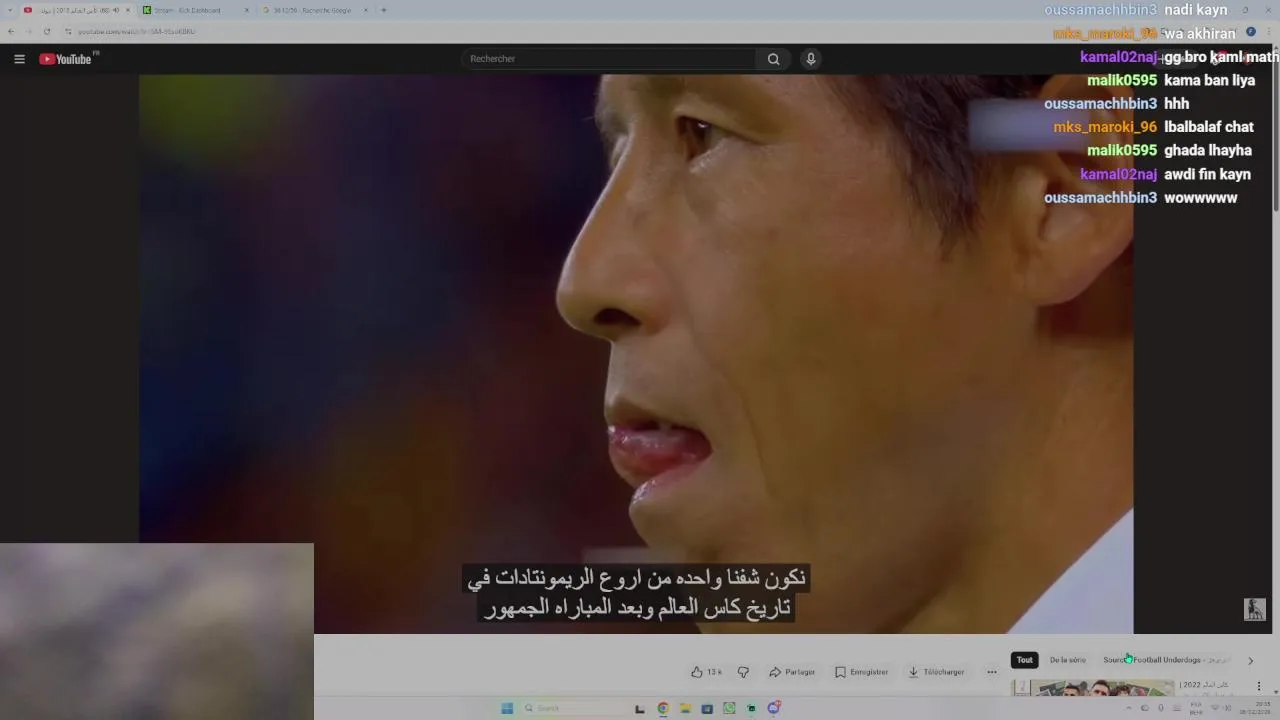Open the YouTube hamburger guide menu
The image size is (1280, 720).
coord(19,59)
